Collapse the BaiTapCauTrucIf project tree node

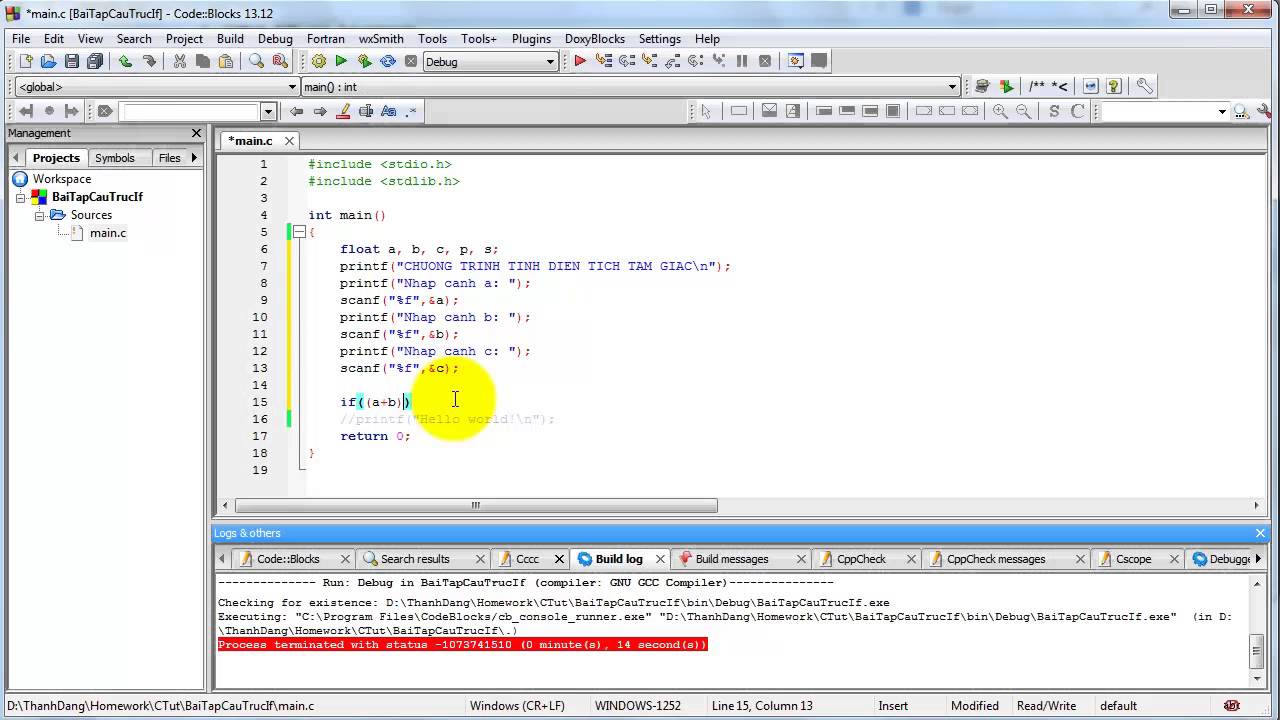pos(20,197)
